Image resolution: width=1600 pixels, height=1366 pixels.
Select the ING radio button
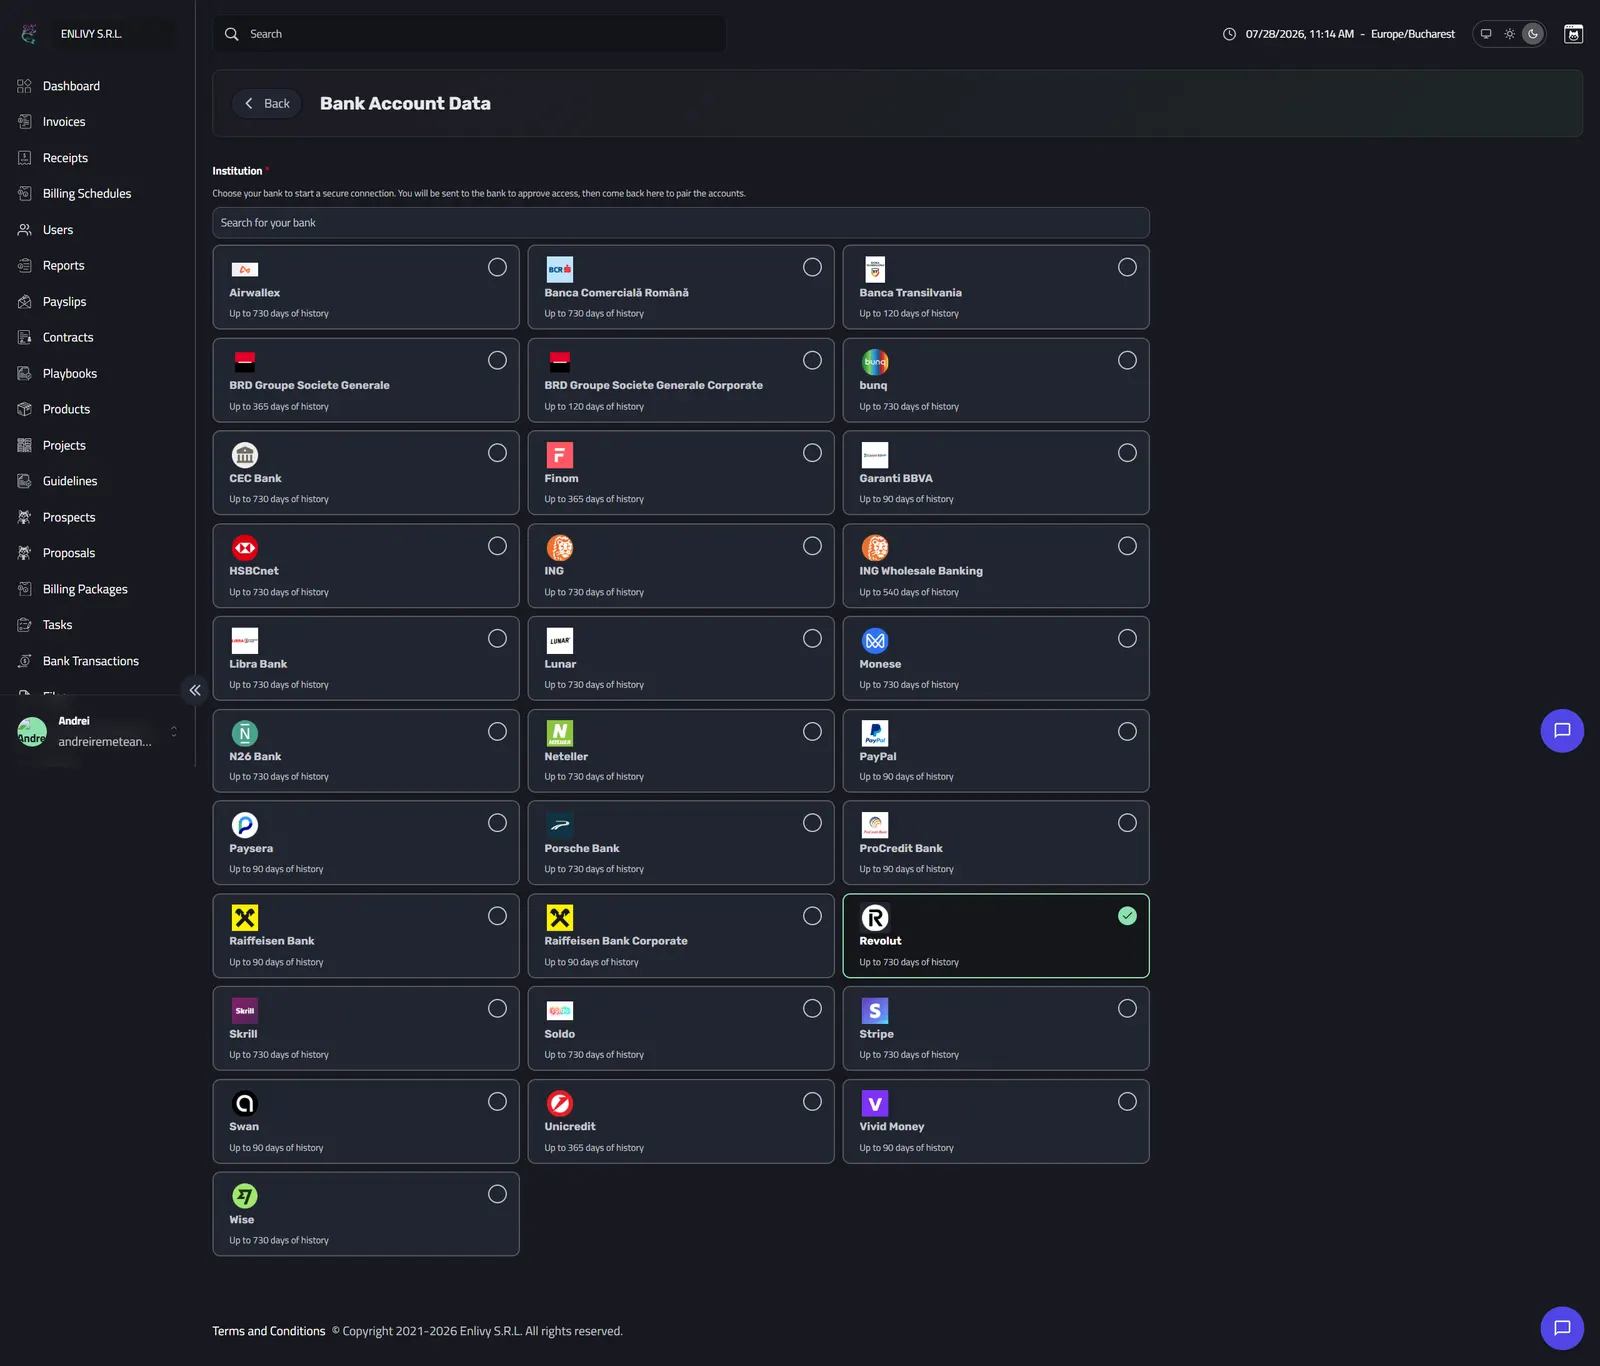(812, 546)
